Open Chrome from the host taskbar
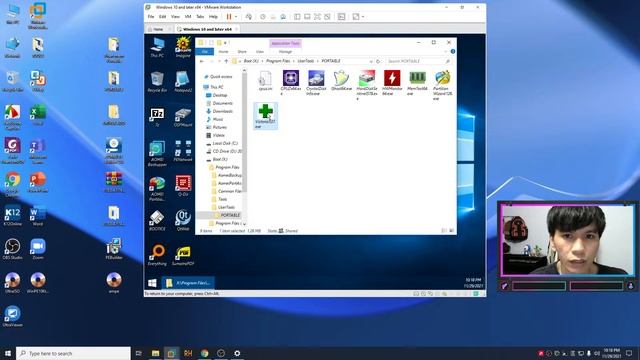Image resolution: width=640 pixels, height=360 pixels. click(x=204, y=353)
